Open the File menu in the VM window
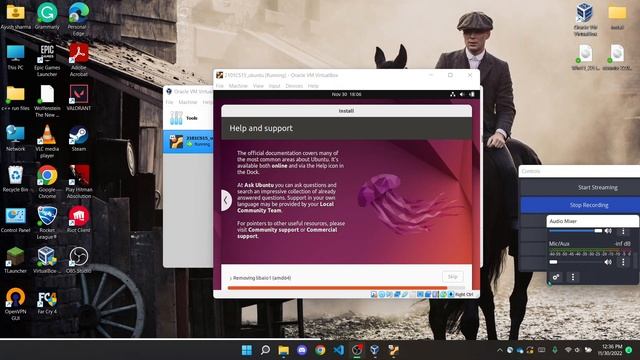The height and width of the screenshot is (360, 640). tap(220, 86)
